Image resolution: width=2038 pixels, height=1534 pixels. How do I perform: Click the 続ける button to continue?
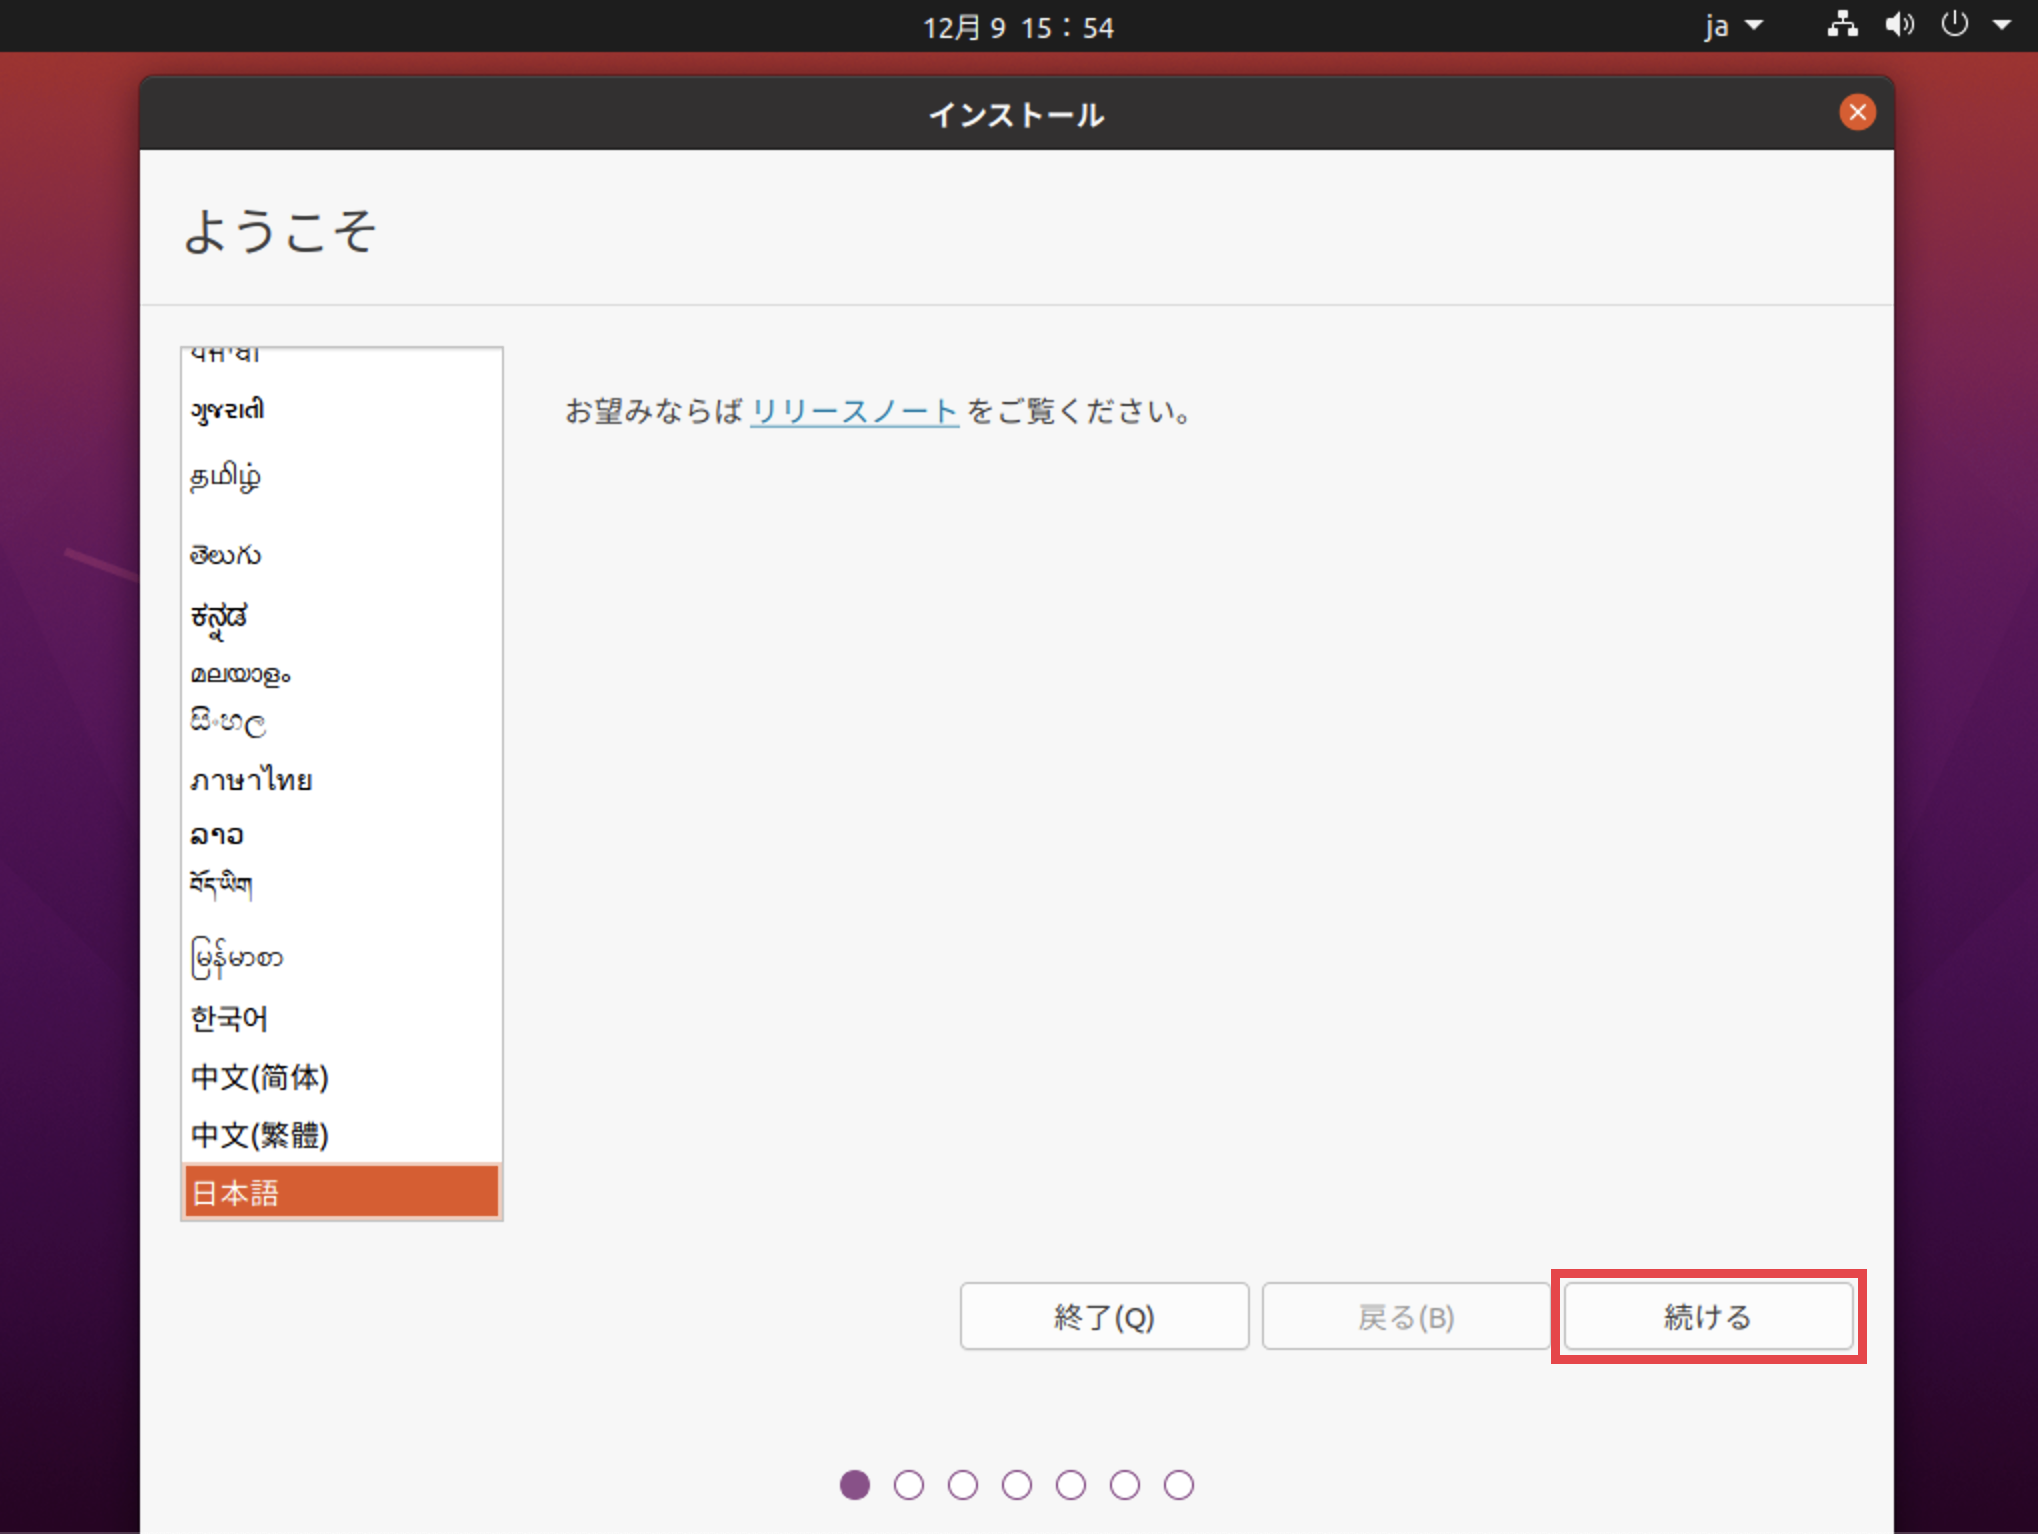pyautogui.click(x=1707, y=1317)
